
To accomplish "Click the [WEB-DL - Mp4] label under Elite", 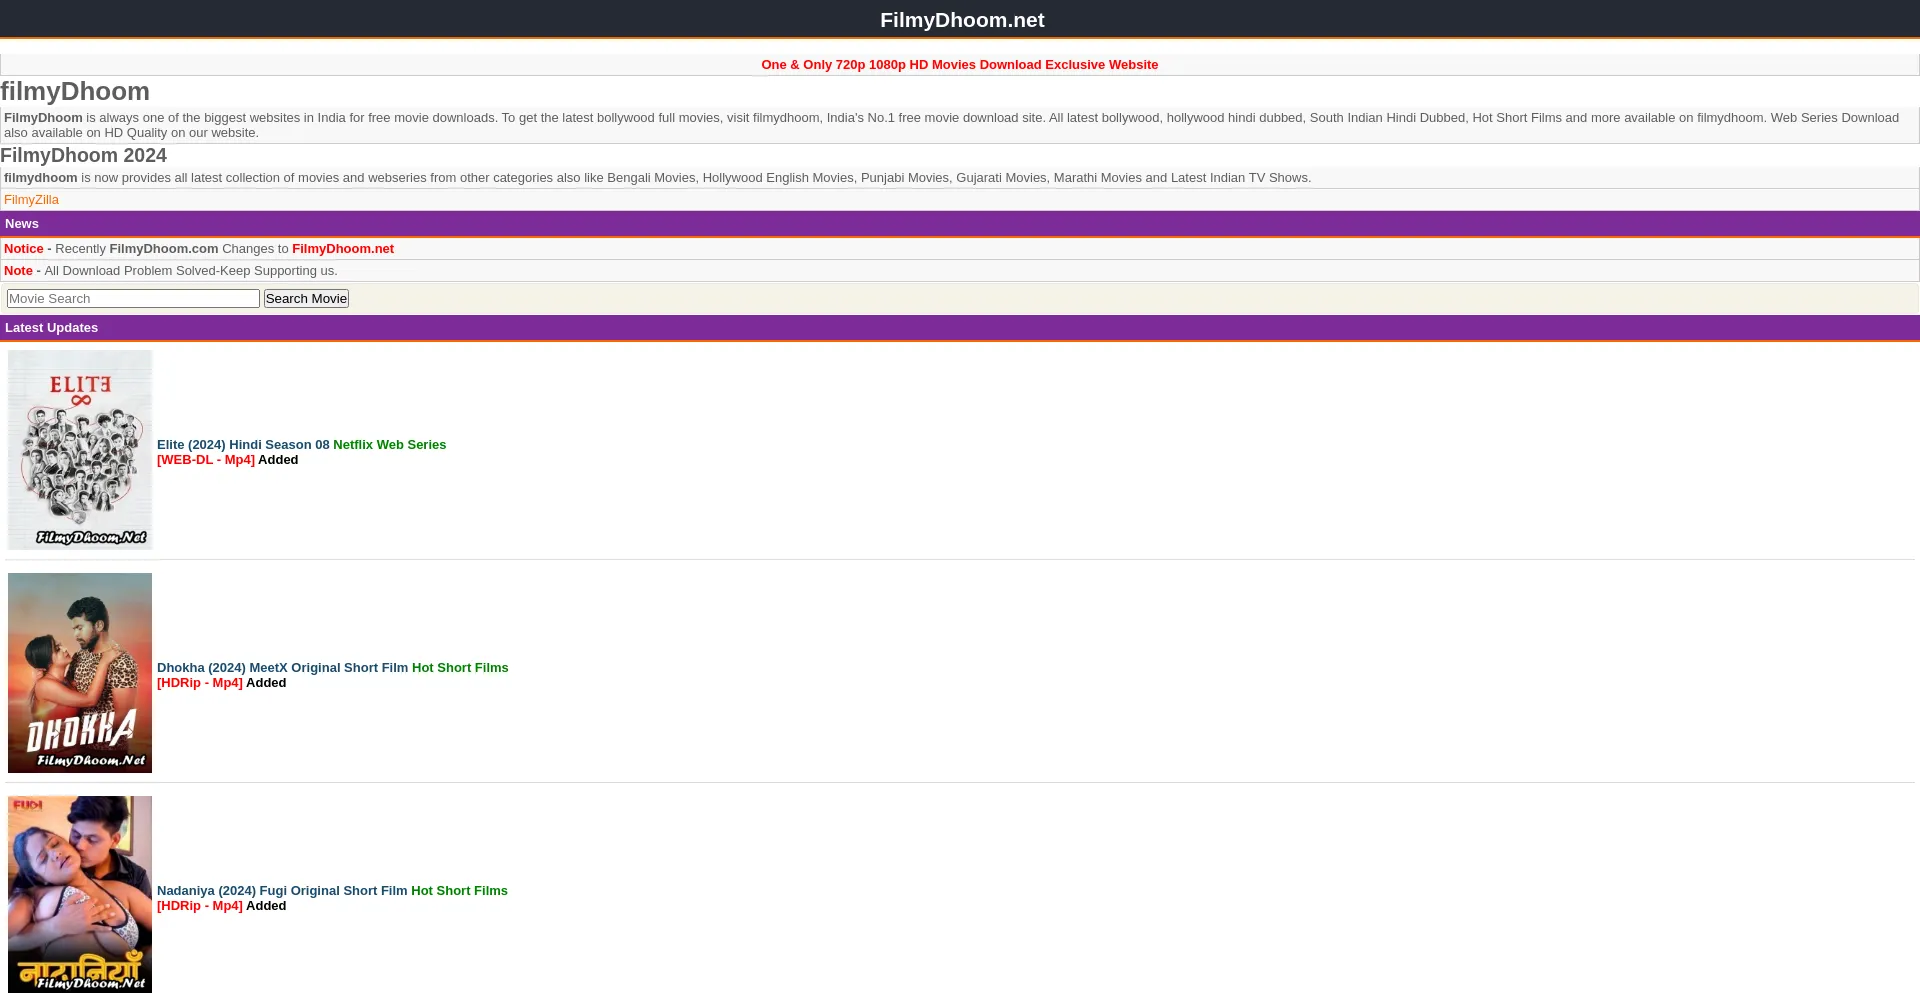I will tap(206, 460).
